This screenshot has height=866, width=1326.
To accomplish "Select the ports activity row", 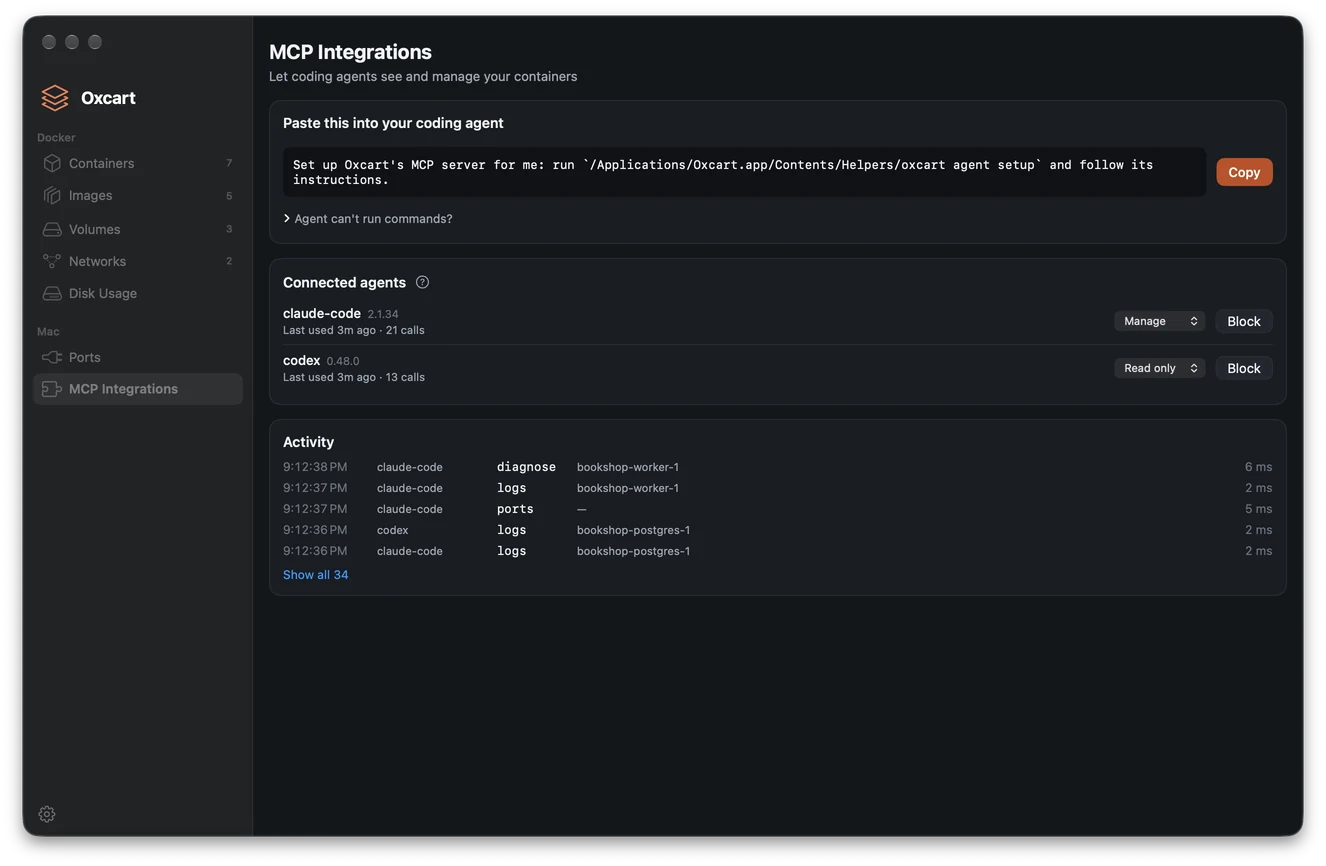I will pyautogui.click(x=777, y=509).
